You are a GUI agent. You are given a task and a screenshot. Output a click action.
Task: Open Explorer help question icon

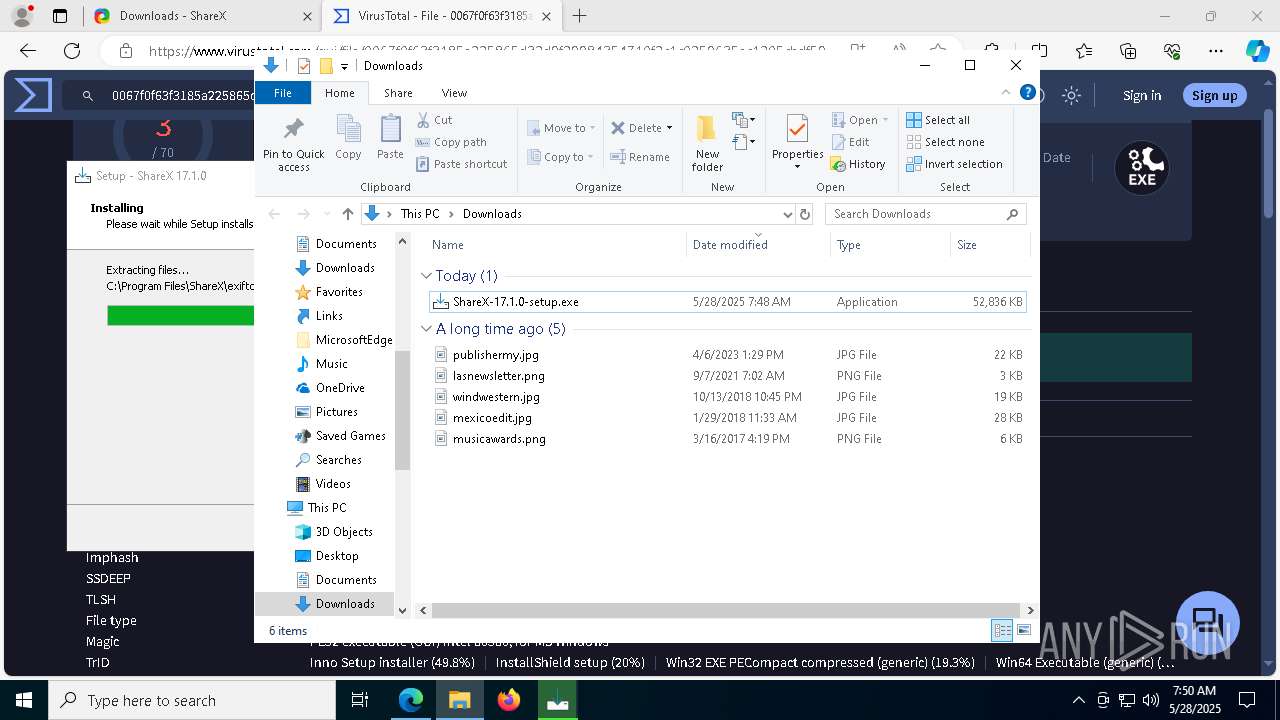point(1027,92)
